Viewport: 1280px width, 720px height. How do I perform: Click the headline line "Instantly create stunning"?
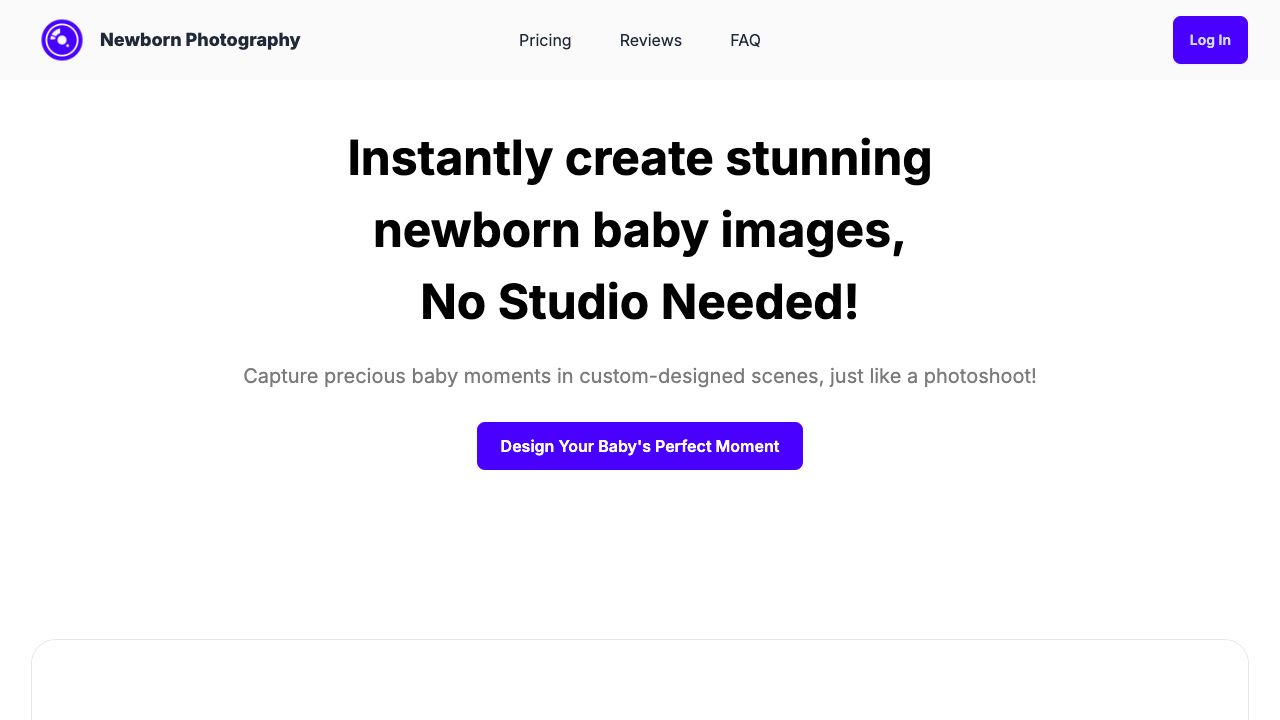point(640,158)
